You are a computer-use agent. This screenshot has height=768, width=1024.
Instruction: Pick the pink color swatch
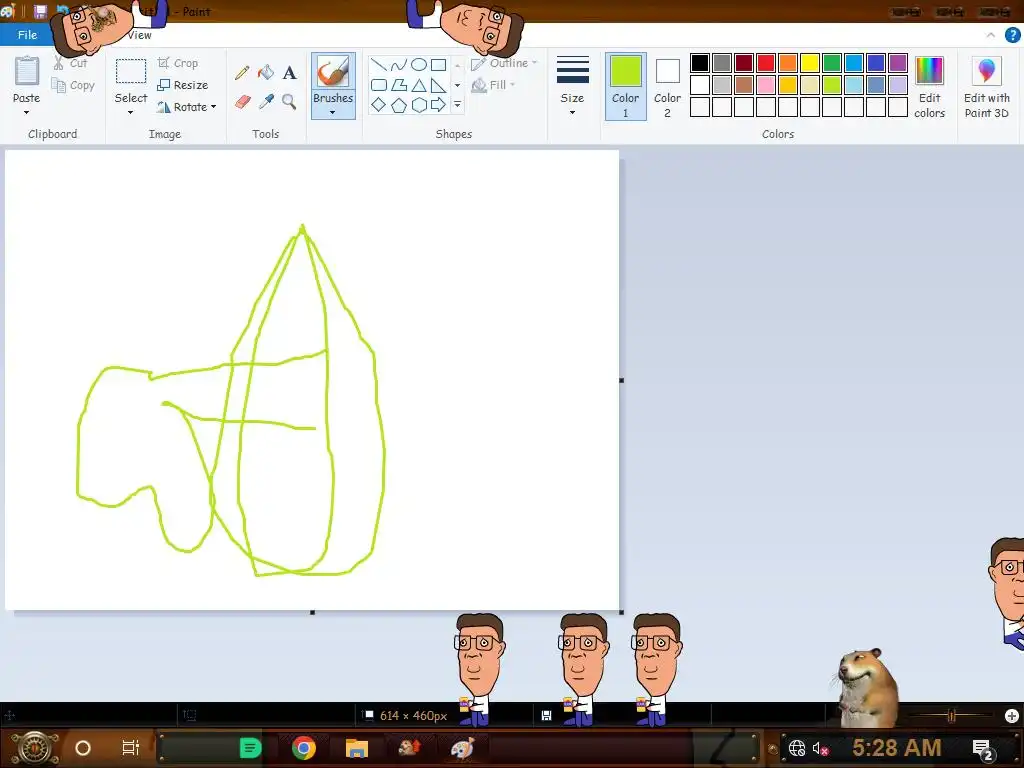pyautogui.click(x=766, y=85)
